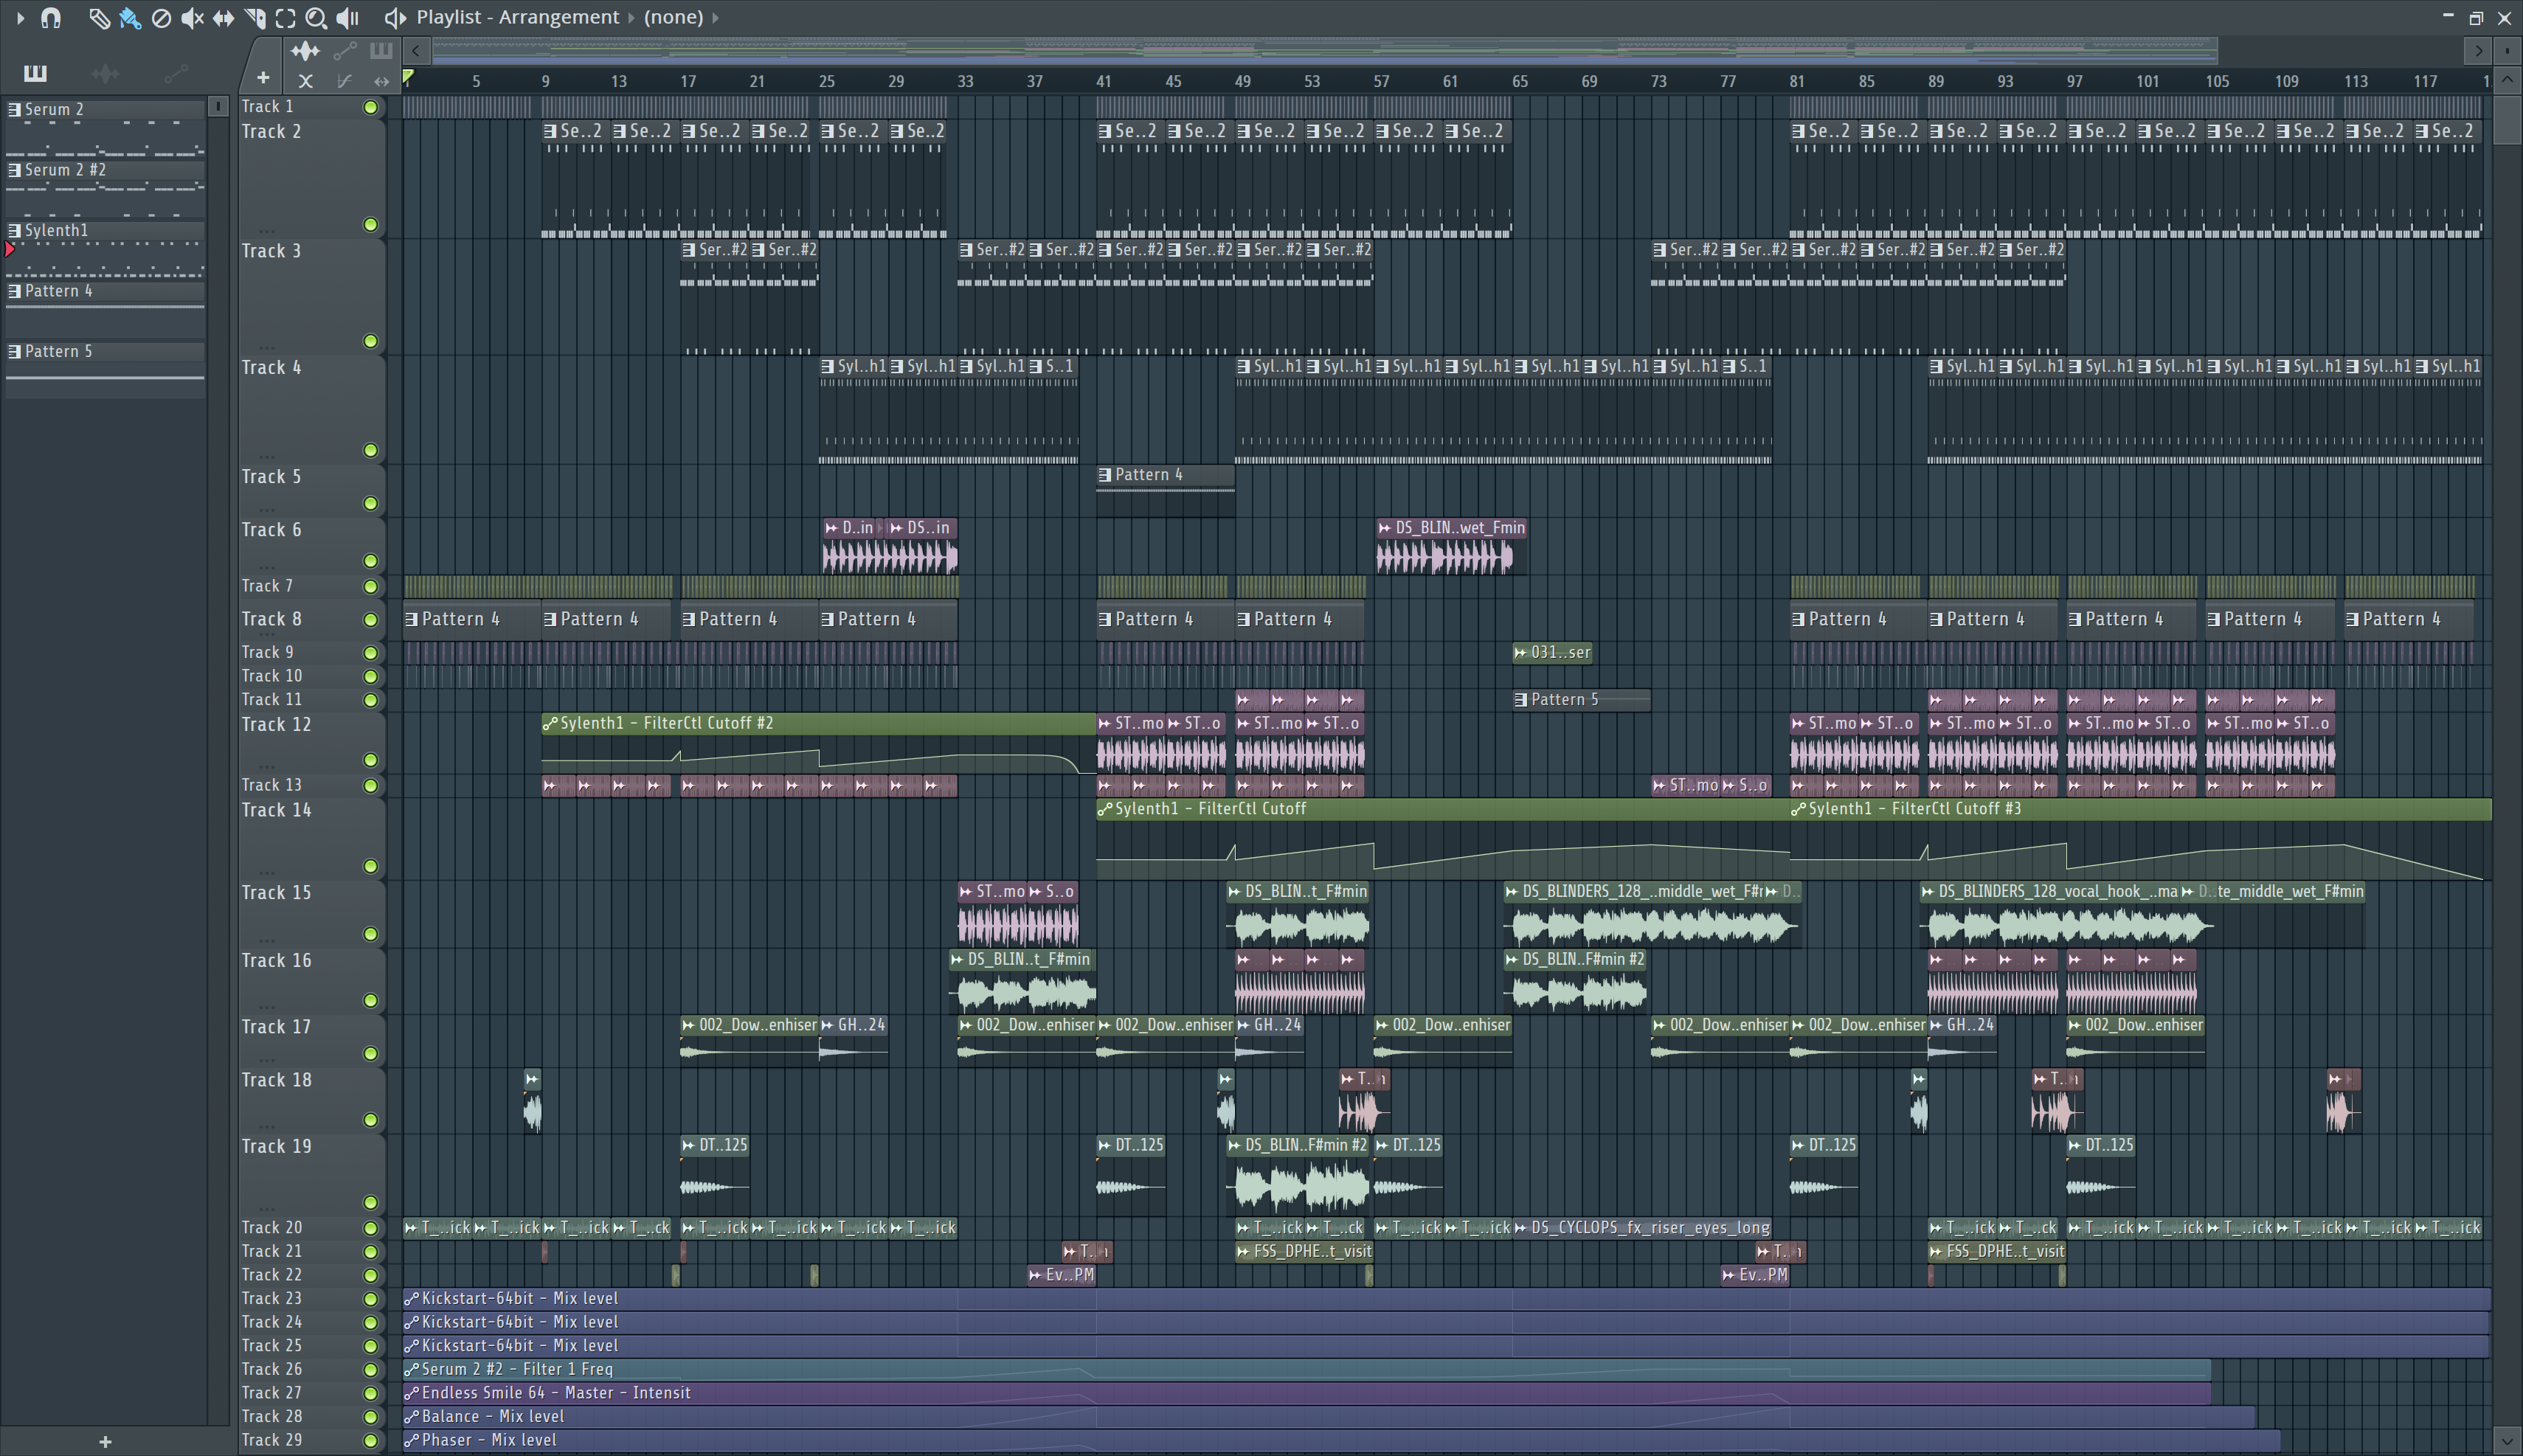2523x1456 pixels.
Task: Click the audio waveform icon above the track headers
Action: [305, 50]
